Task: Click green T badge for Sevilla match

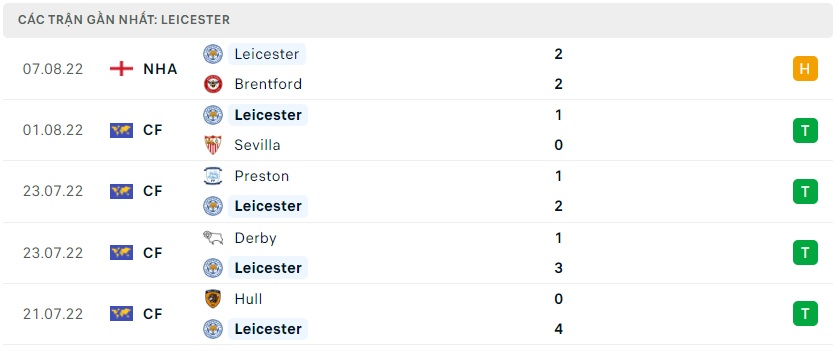Action: pyautogui.click(x=805, y=130)
